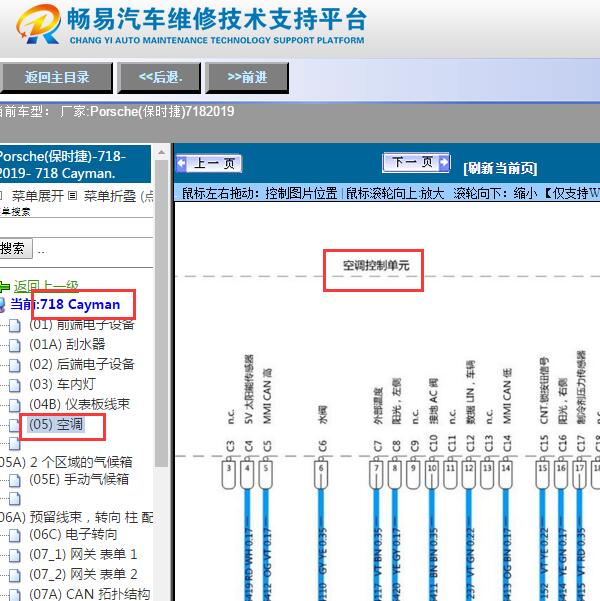Click document icon beside (07_2) 网关 表单 2

[15, 575]
